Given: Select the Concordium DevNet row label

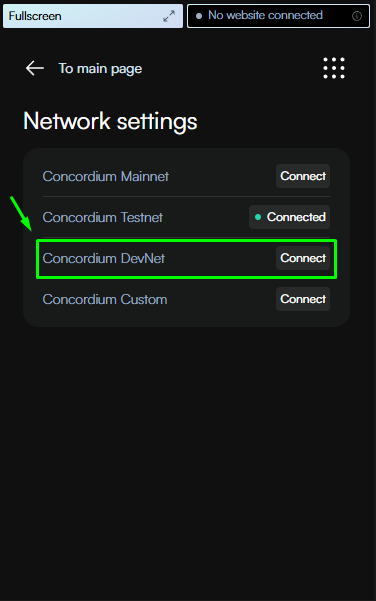Looking at the screenshot, I should tap(103, 258).
